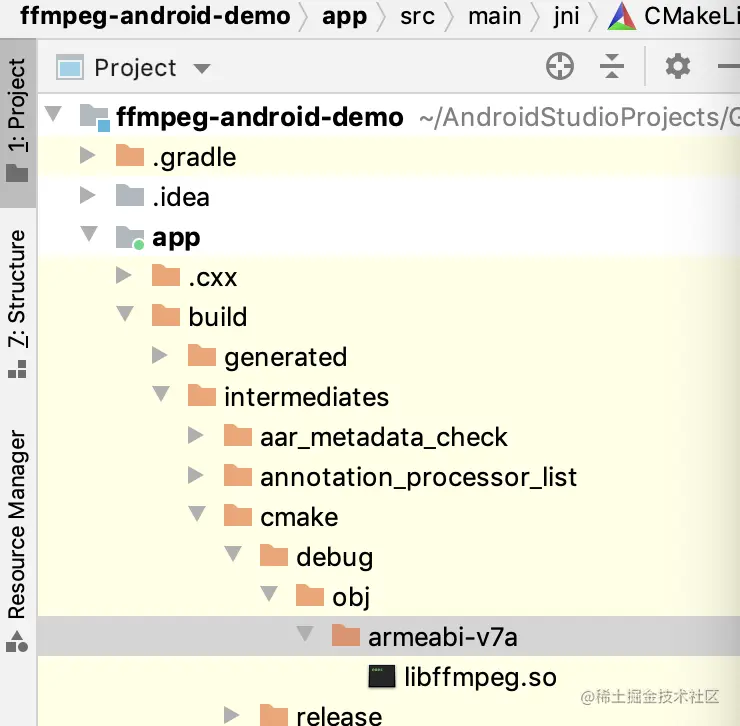This screenshot has width=740, height=726.
Task: Expand the annotation_processor_list folder
Action: [195, 475]
